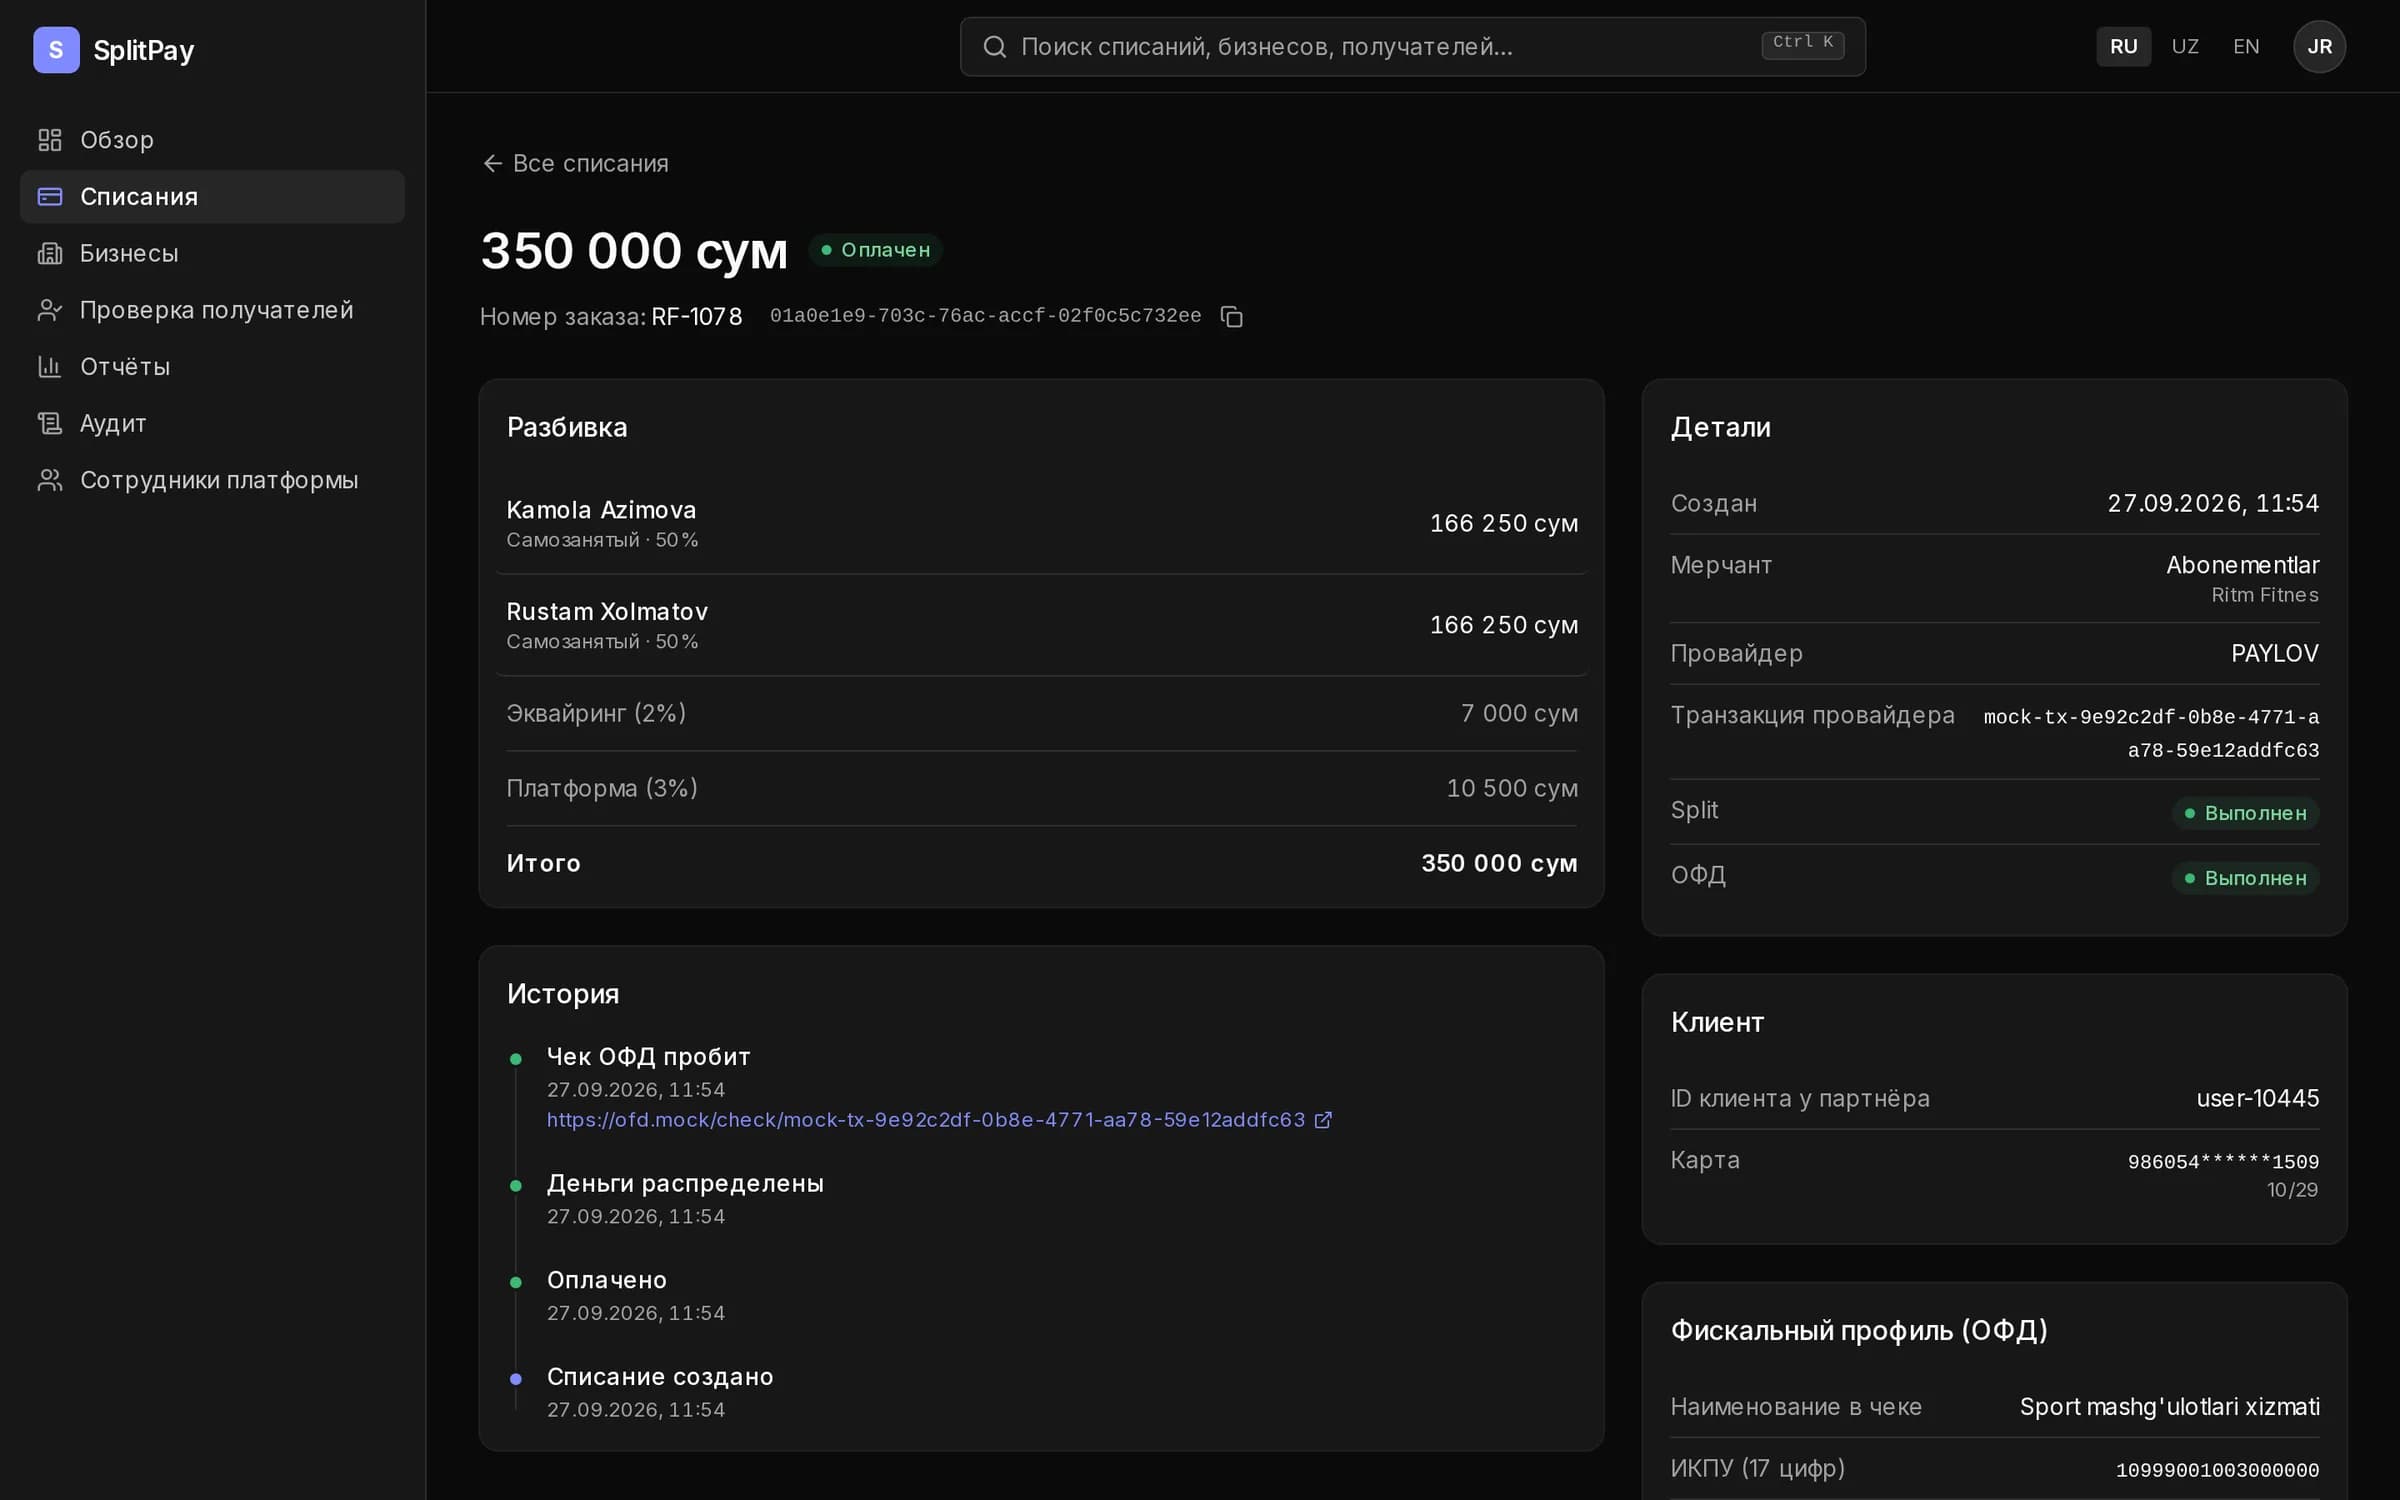Screen dimensions: 2400x1500
Task: Click the Деньги распределены history entry
Action: pos(685,1199)
